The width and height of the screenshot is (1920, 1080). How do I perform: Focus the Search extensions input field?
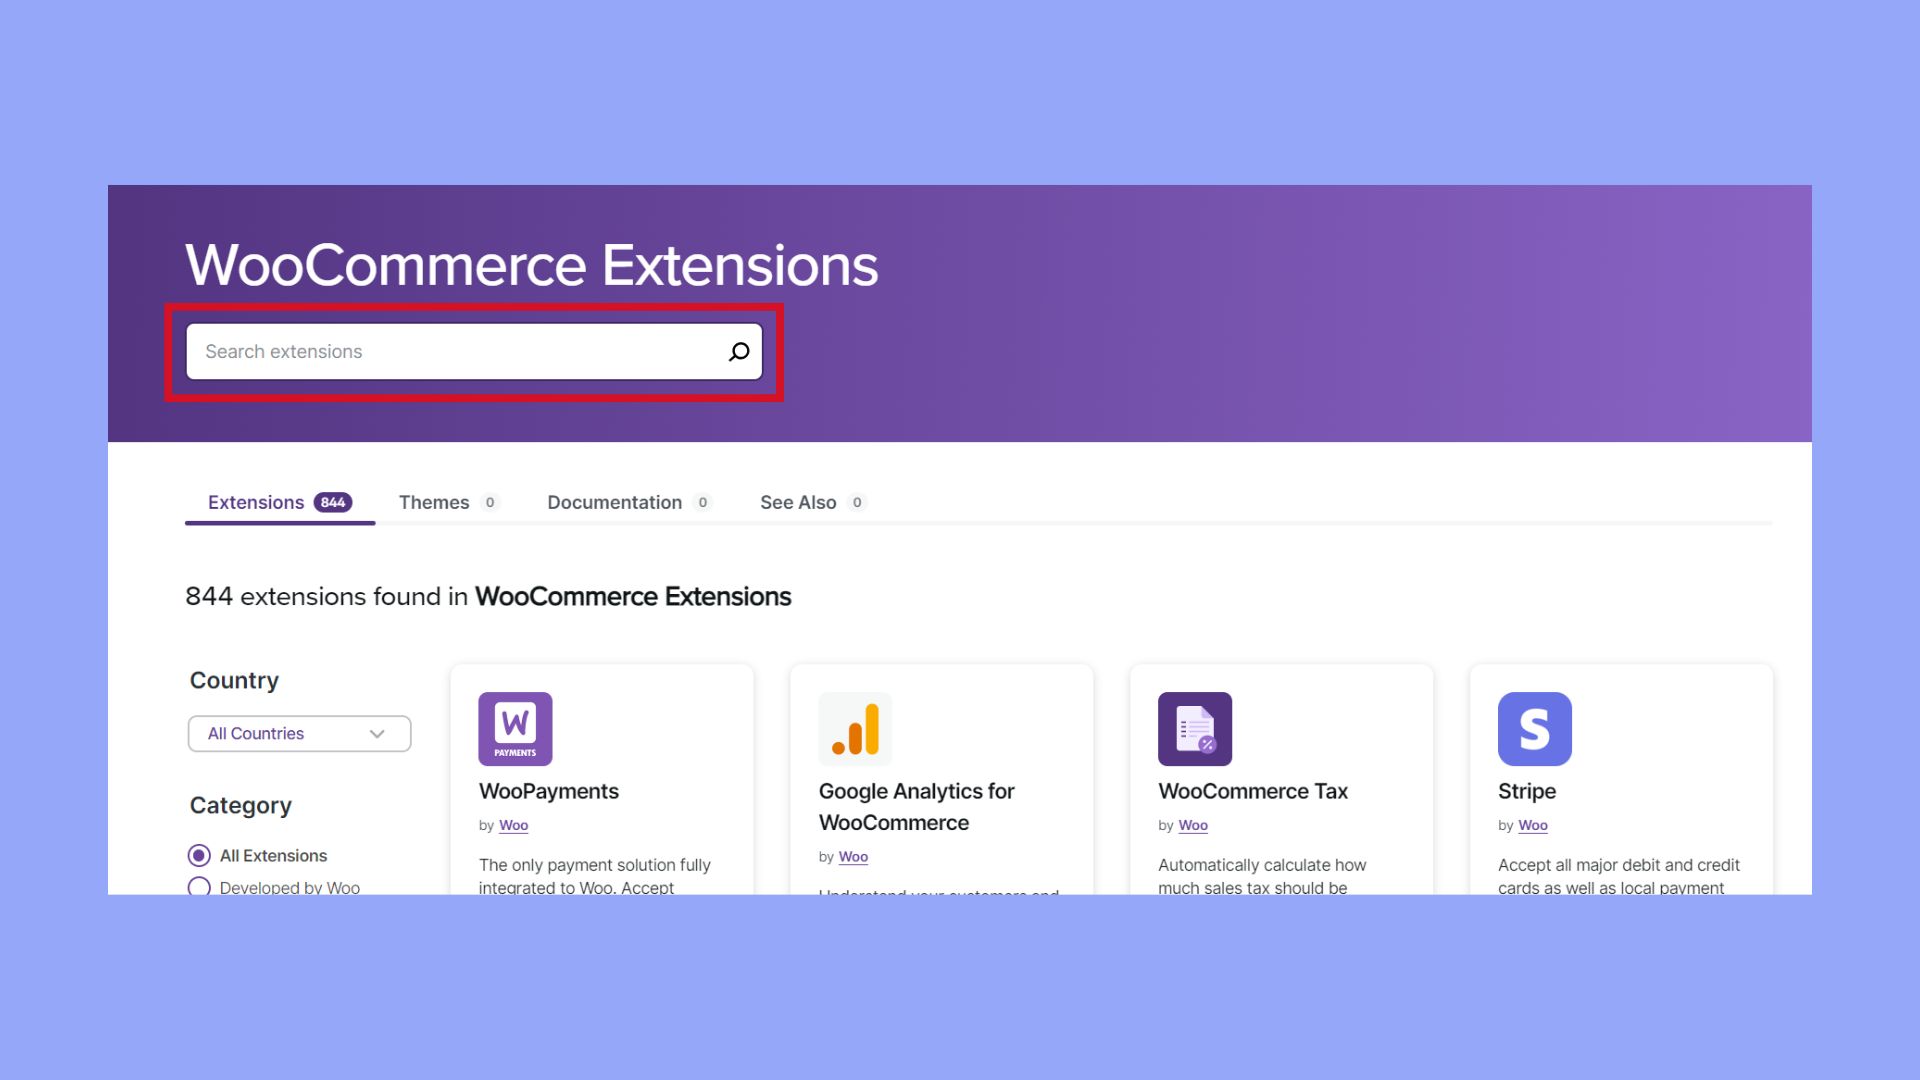[x=474, y=352]
